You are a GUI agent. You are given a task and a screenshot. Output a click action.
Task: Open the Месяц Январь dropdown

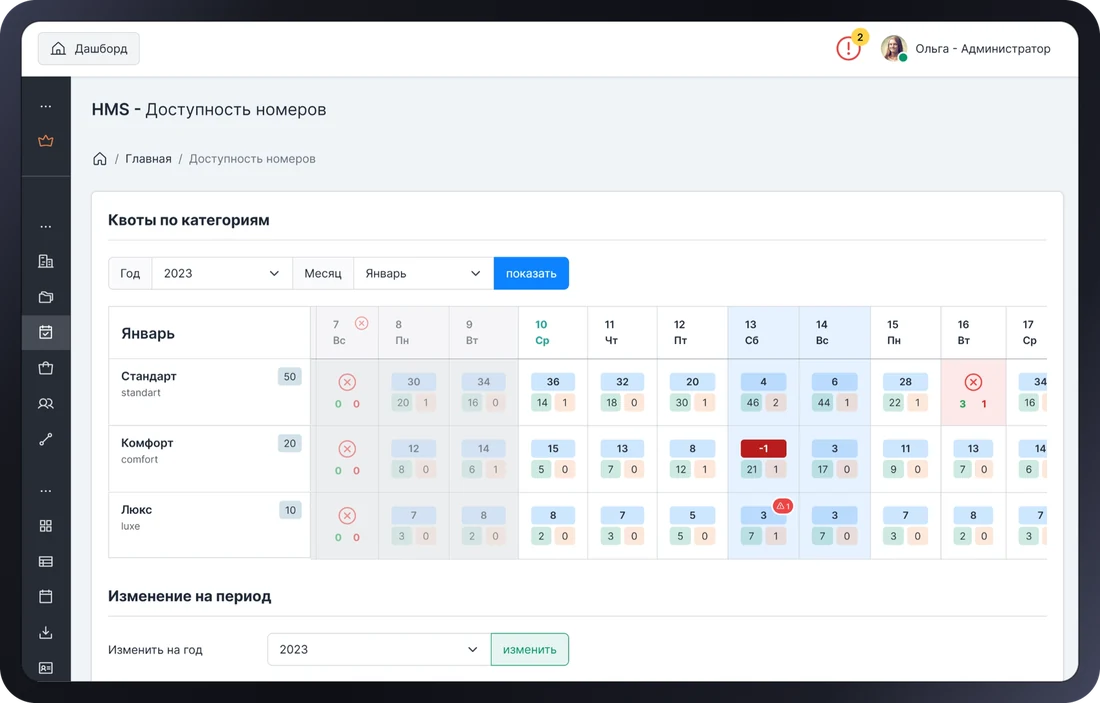(x=424, y=273)
